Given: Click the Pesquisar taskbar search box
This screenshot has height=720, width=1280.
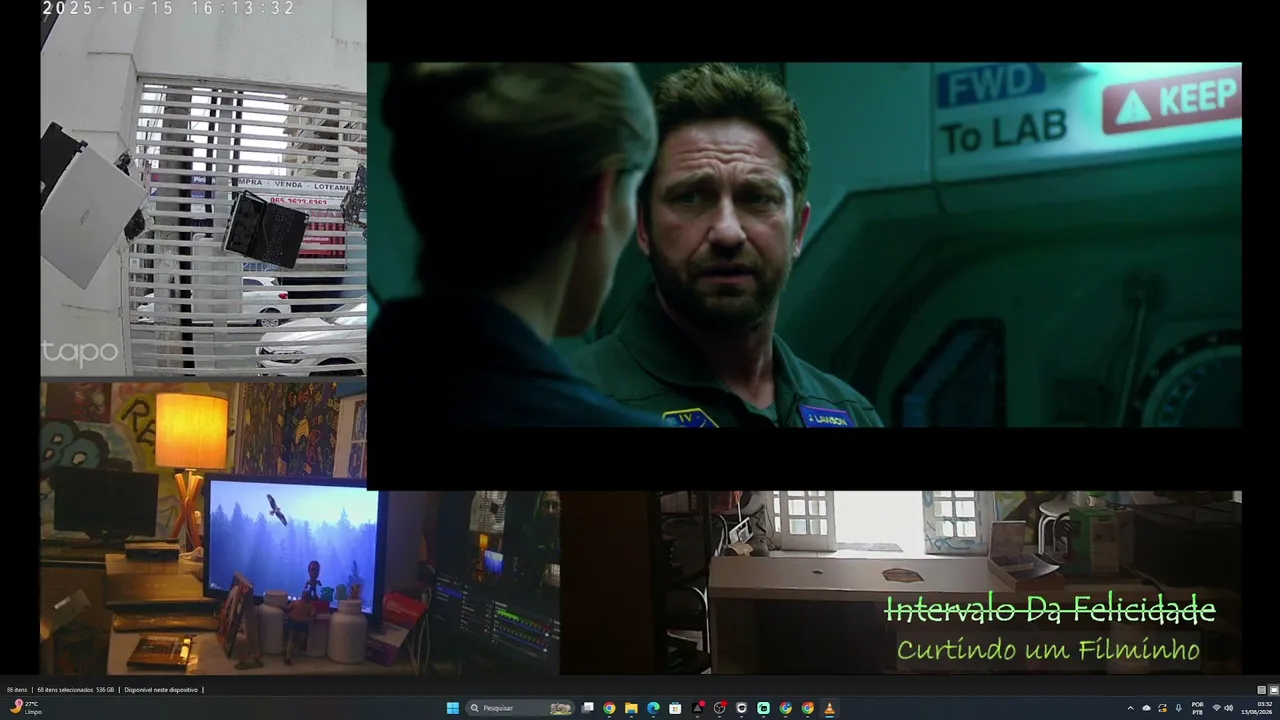Looking at the screenshot, I should (521, 708).
